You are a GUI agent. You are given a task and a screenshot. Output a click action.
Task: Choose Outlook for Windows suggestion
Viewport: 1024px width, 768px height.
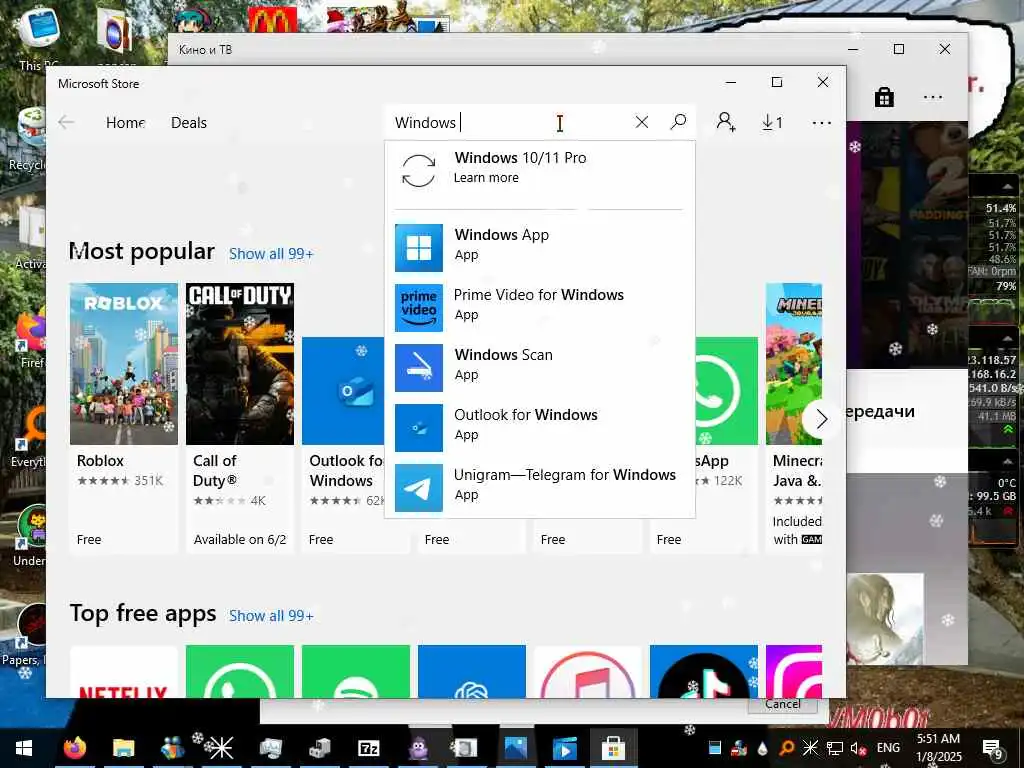click(539, 428)
